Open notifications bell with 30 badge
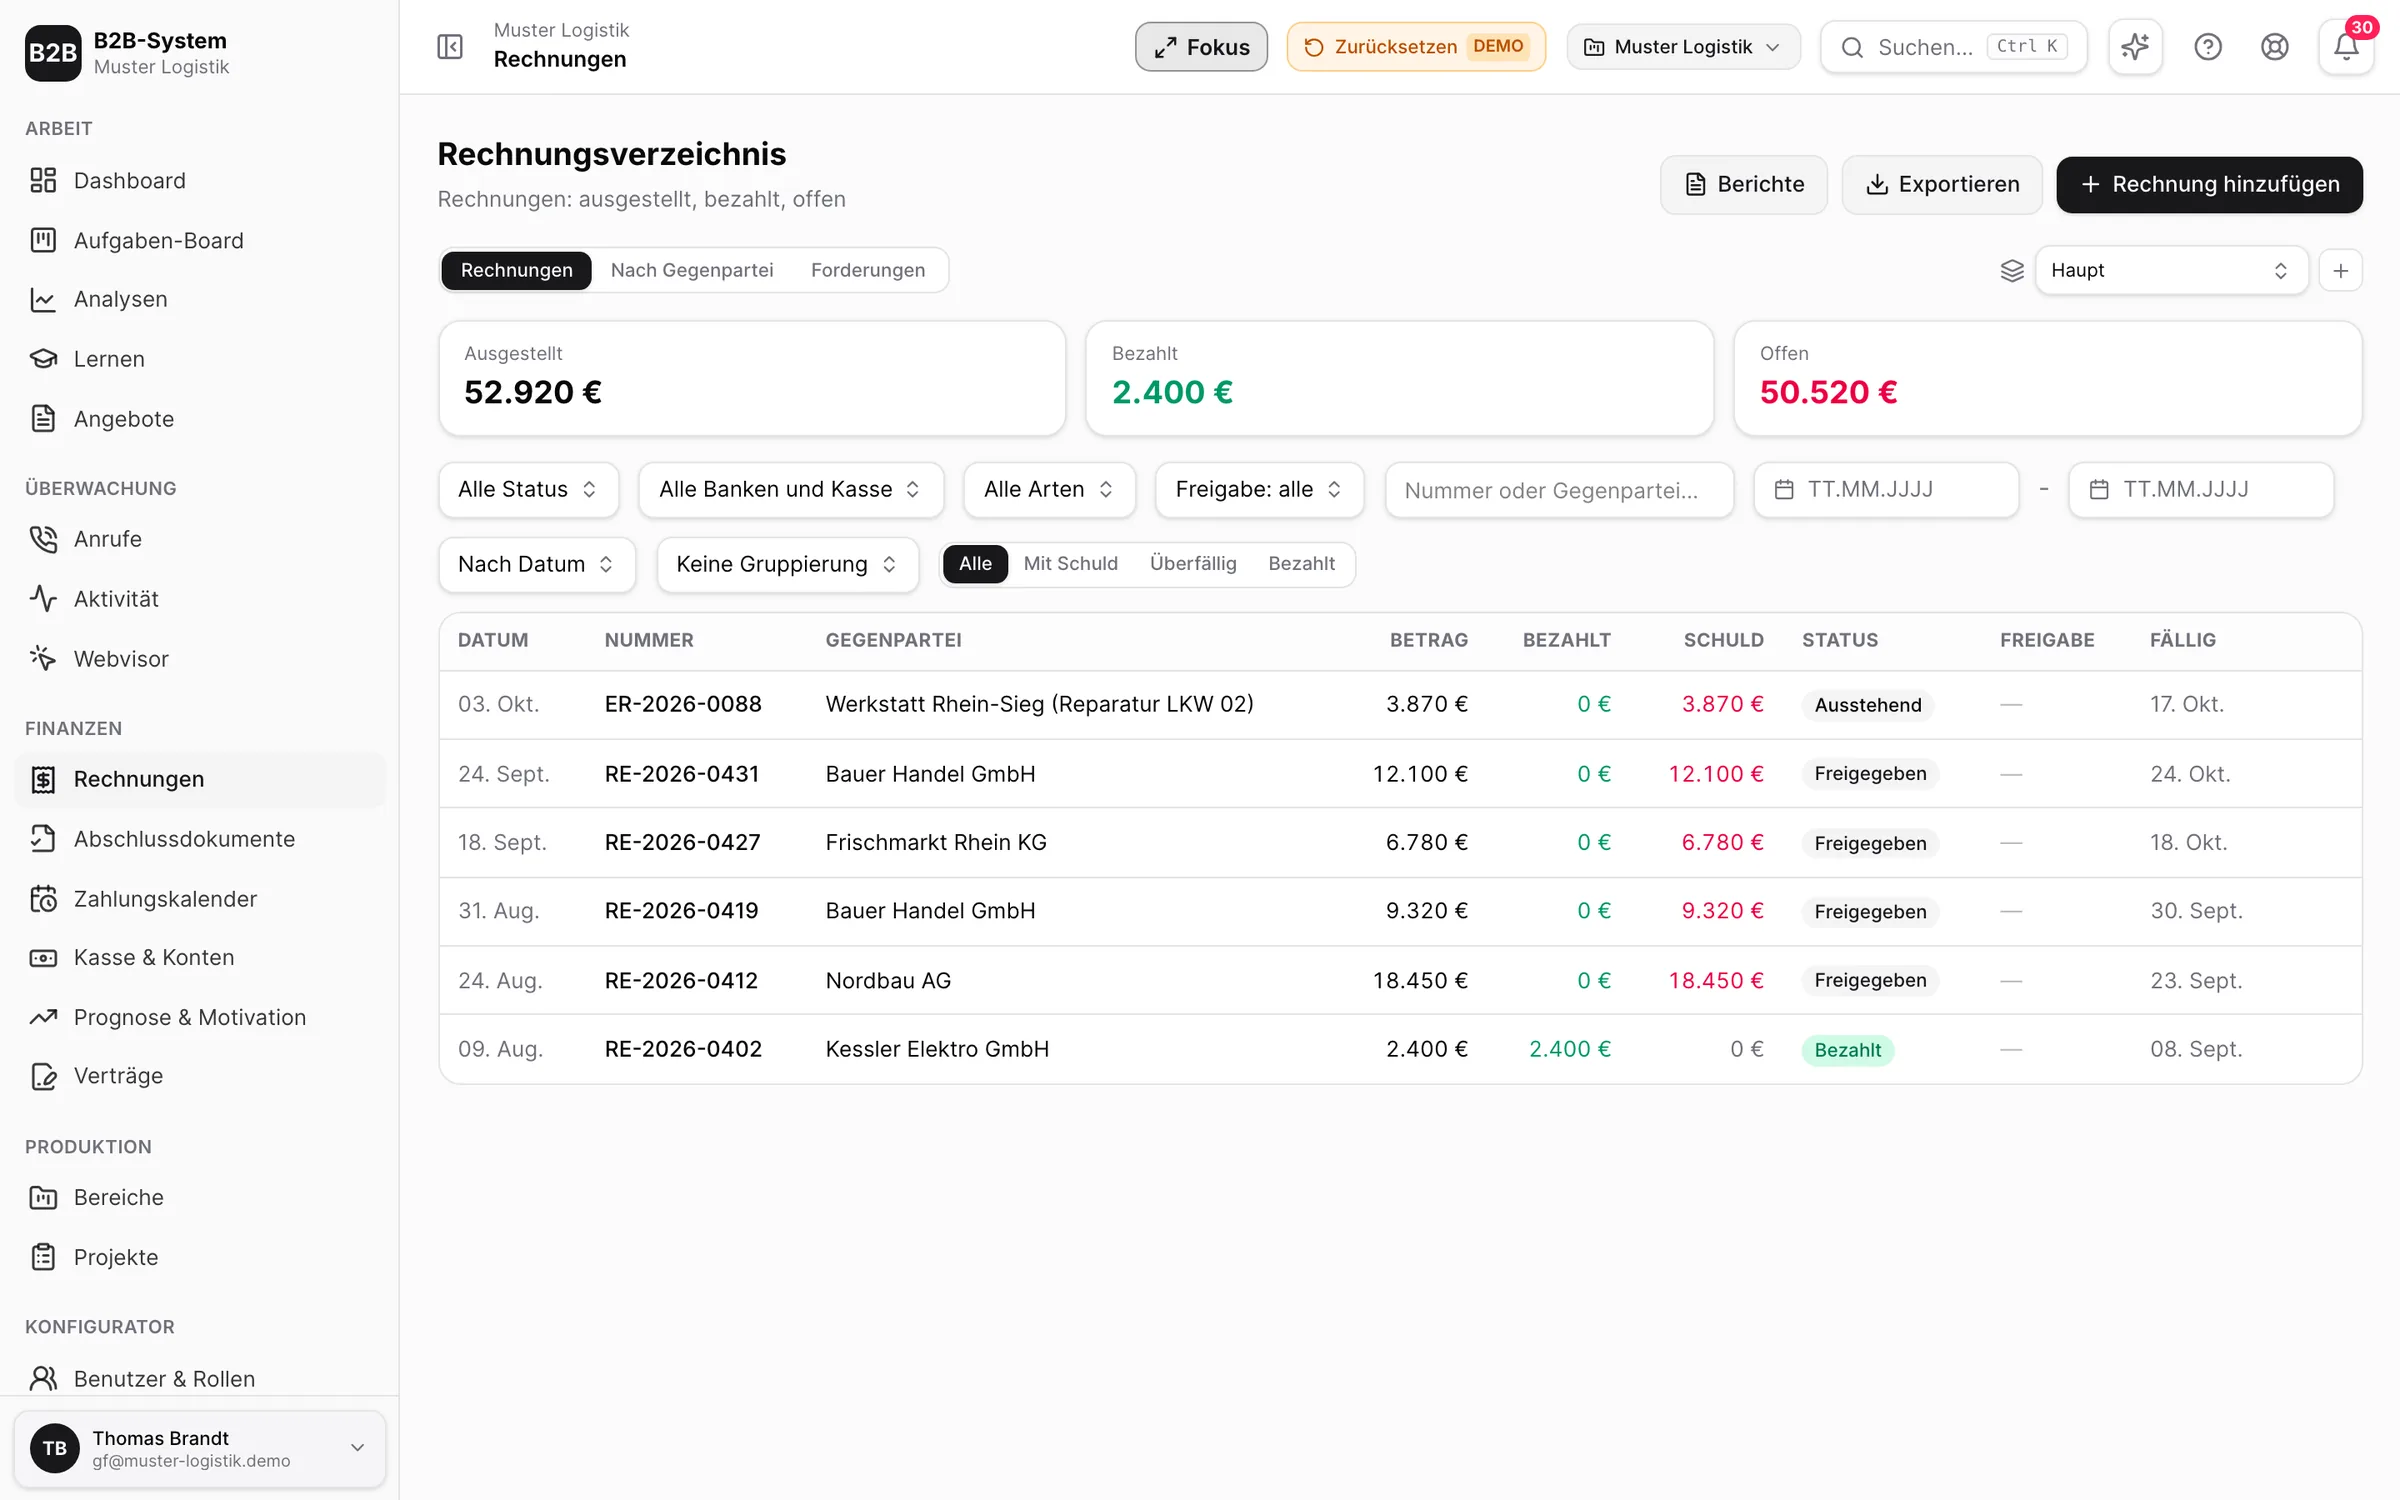Image resolution: width=2400 pixels, height=1500 pixels. coord(2346,47)
